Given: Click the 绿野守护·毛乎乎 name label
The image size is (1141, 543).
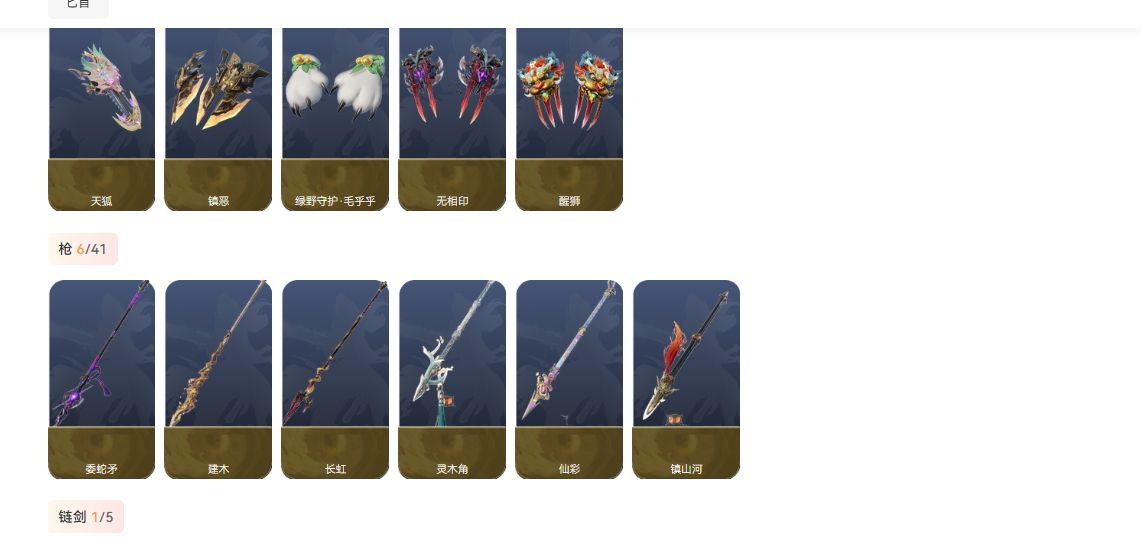Looking at the screenshot, I should pos(335,201).
